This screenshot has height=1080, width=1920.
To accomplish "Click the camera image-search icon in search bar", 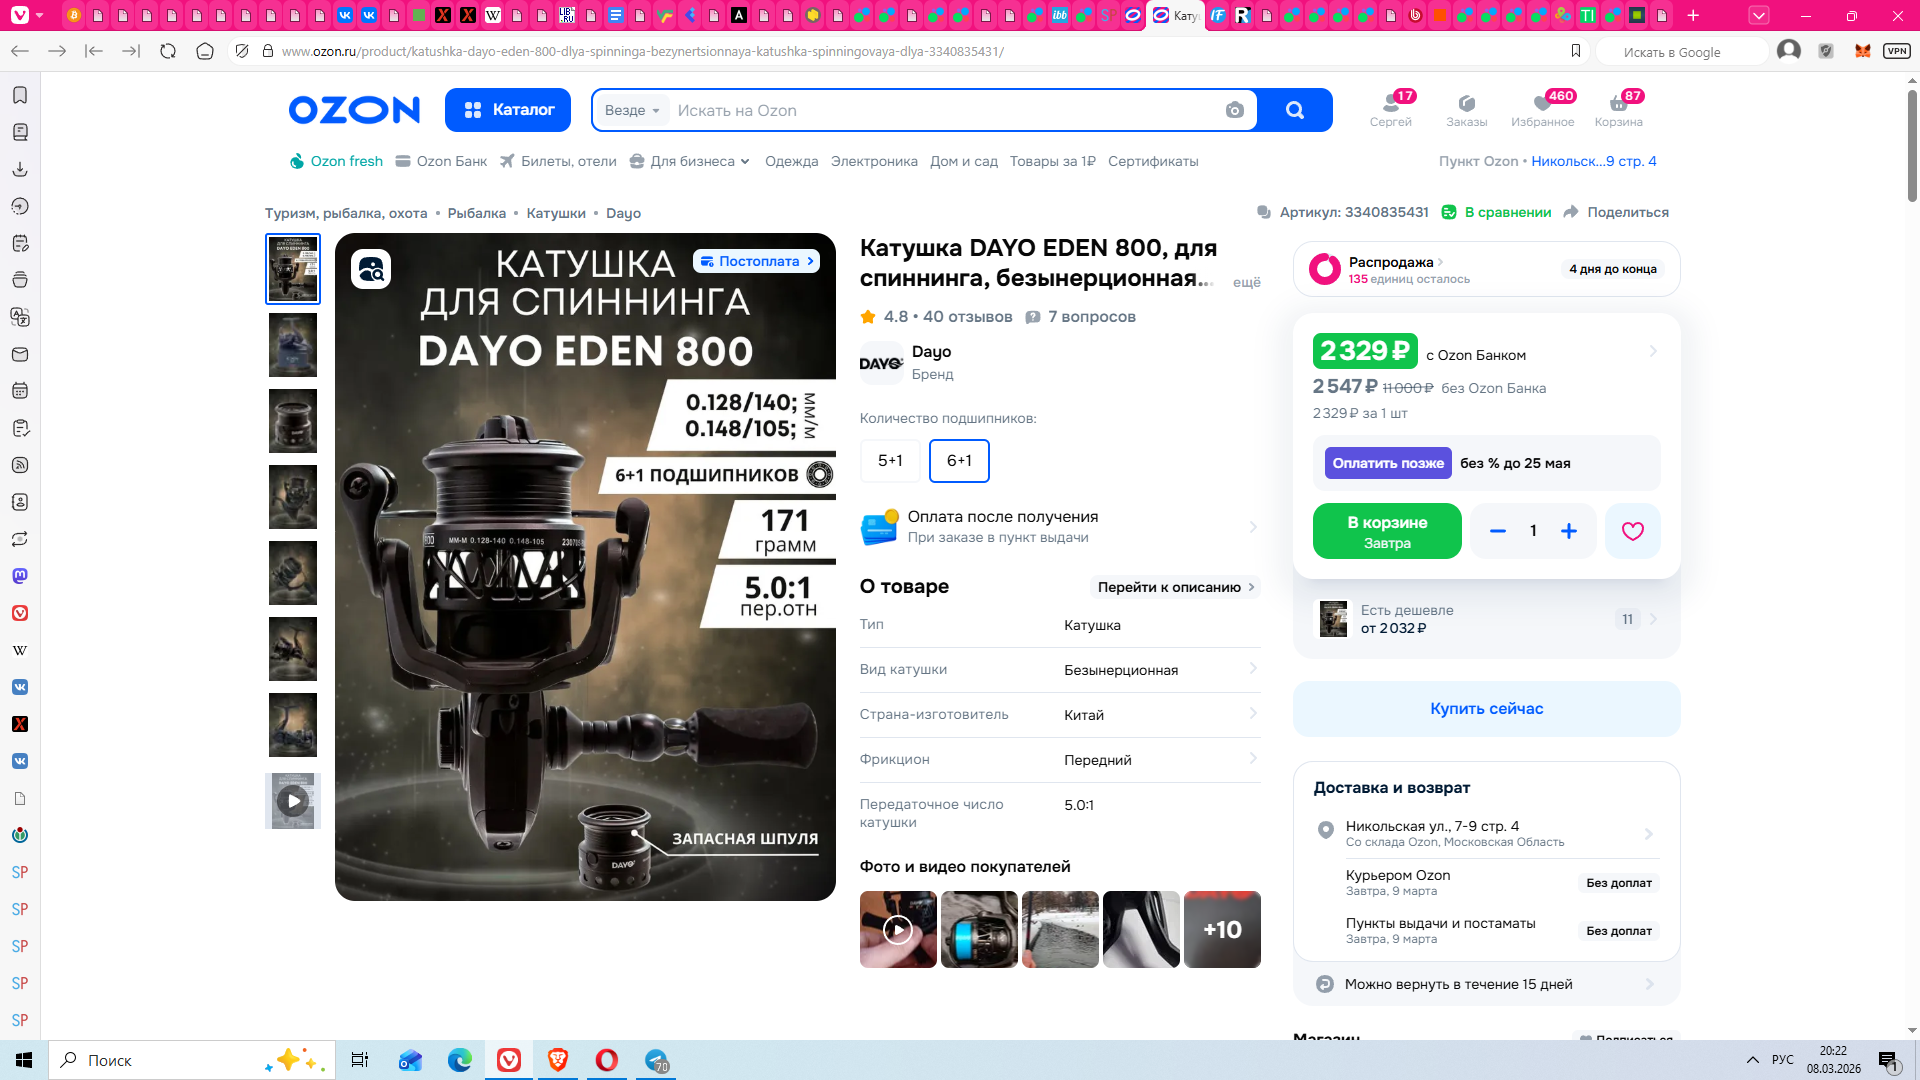I will pyautogui.click(x=1235, y=110).
